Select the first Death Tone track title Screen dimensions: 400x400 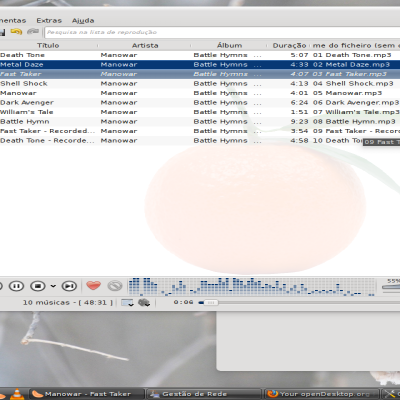click(22, 55)
